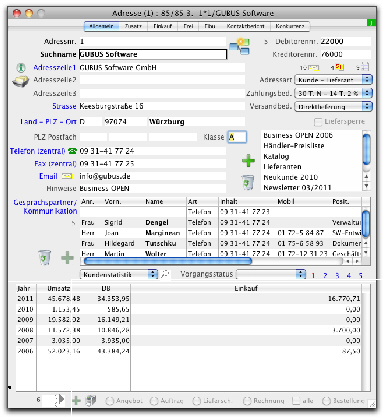The image size is (388, 420).
Task: Select the Rechnung radio button
Action: coord(247,401)
